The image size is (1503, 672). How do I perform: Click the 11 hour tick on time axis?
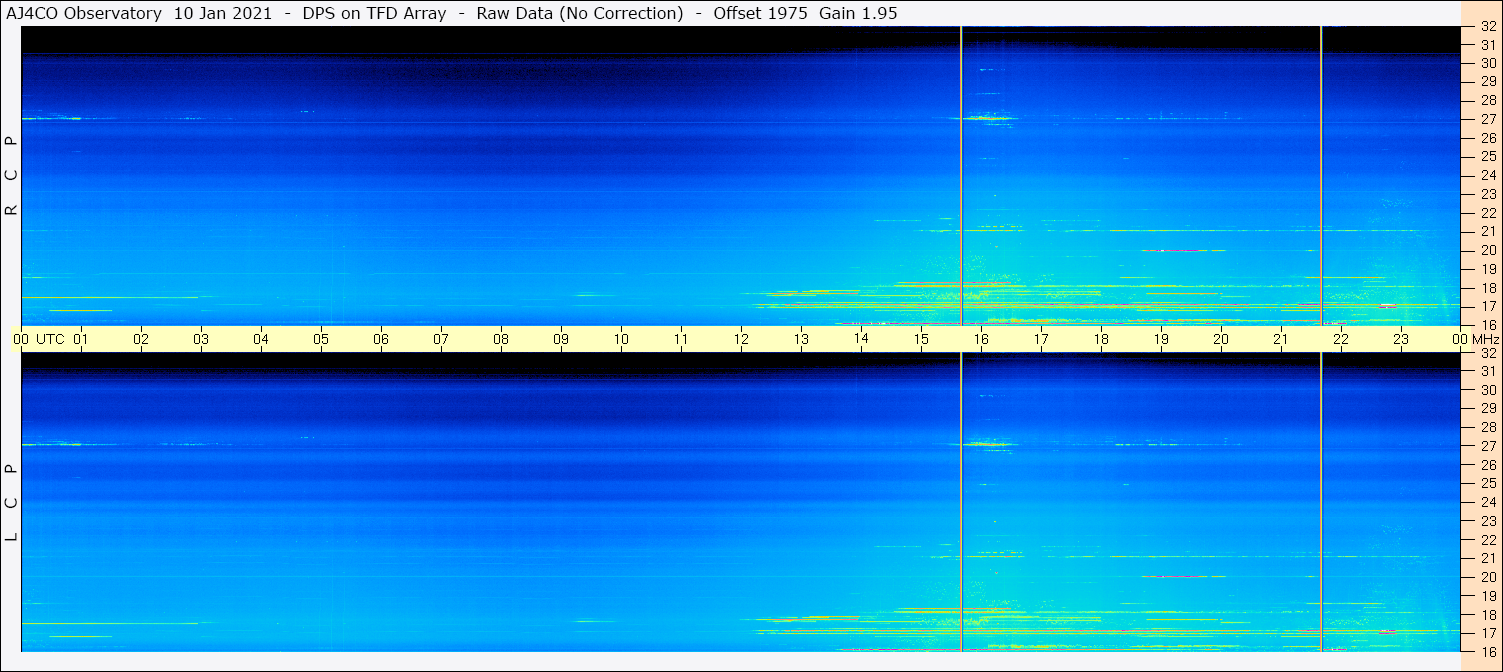tap(681, 339)
